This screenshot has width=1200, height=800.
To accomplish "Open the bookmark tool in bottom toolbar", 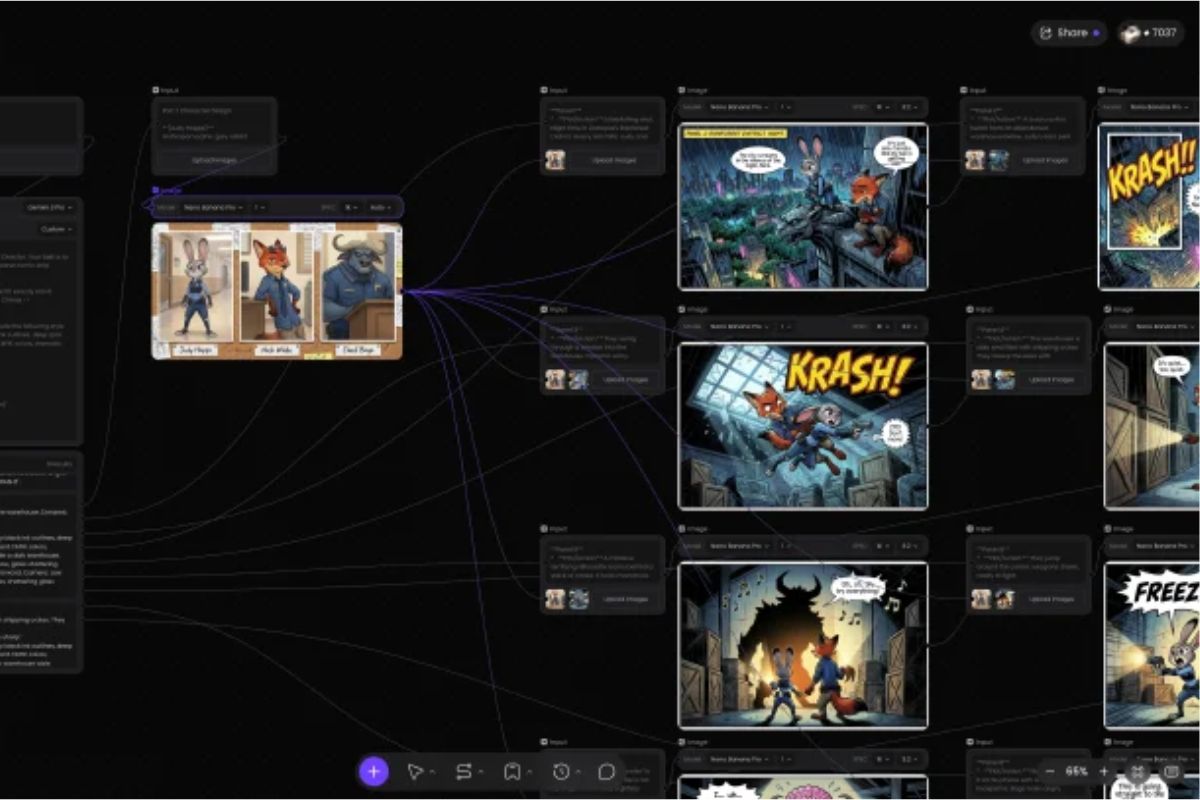I will coord(512,771).
